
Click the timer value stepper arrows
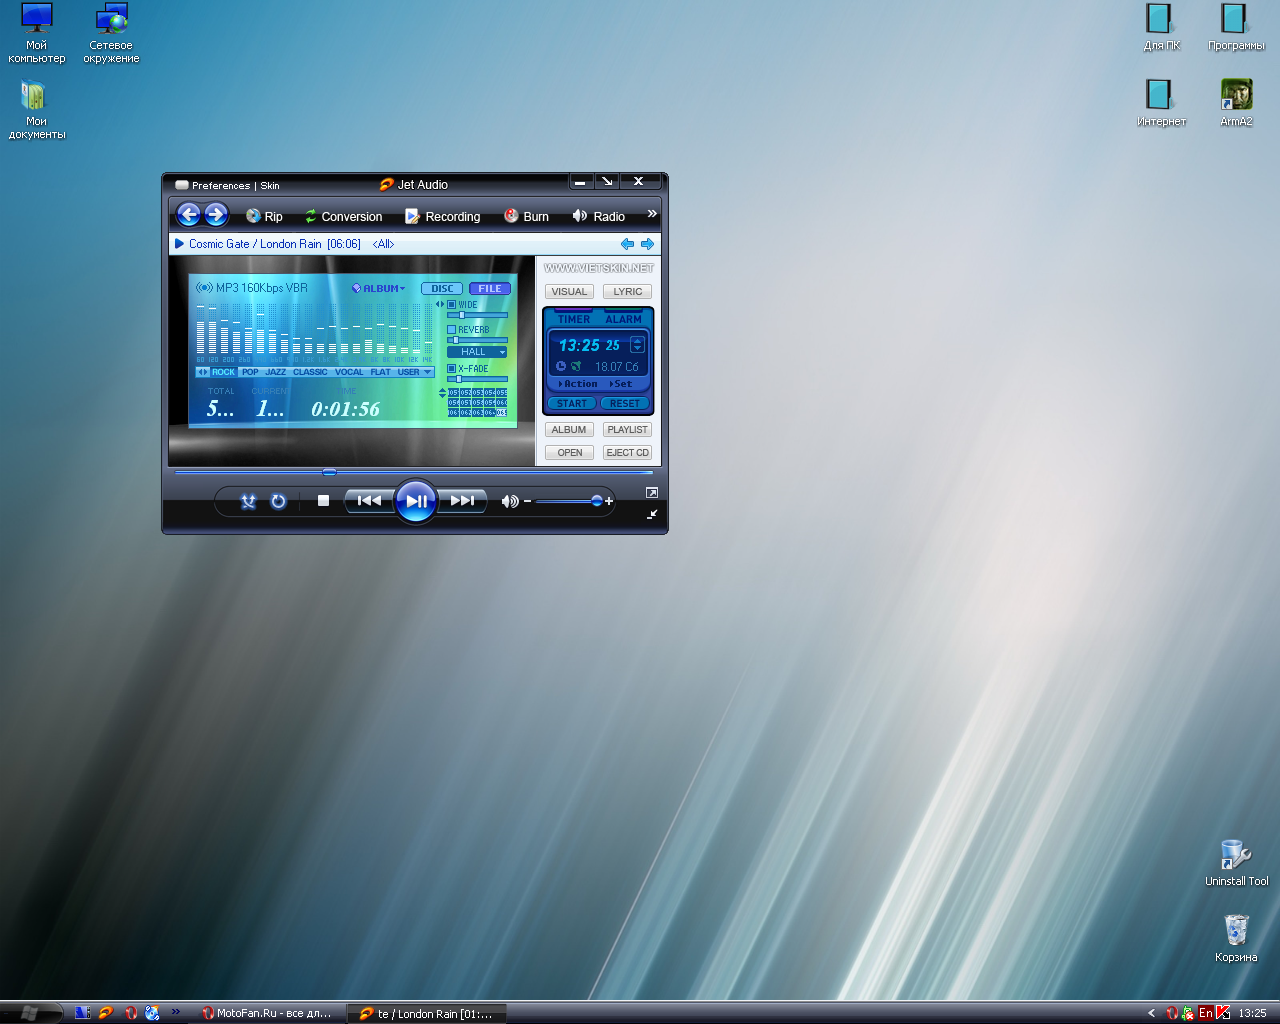[x=637, y=345]
